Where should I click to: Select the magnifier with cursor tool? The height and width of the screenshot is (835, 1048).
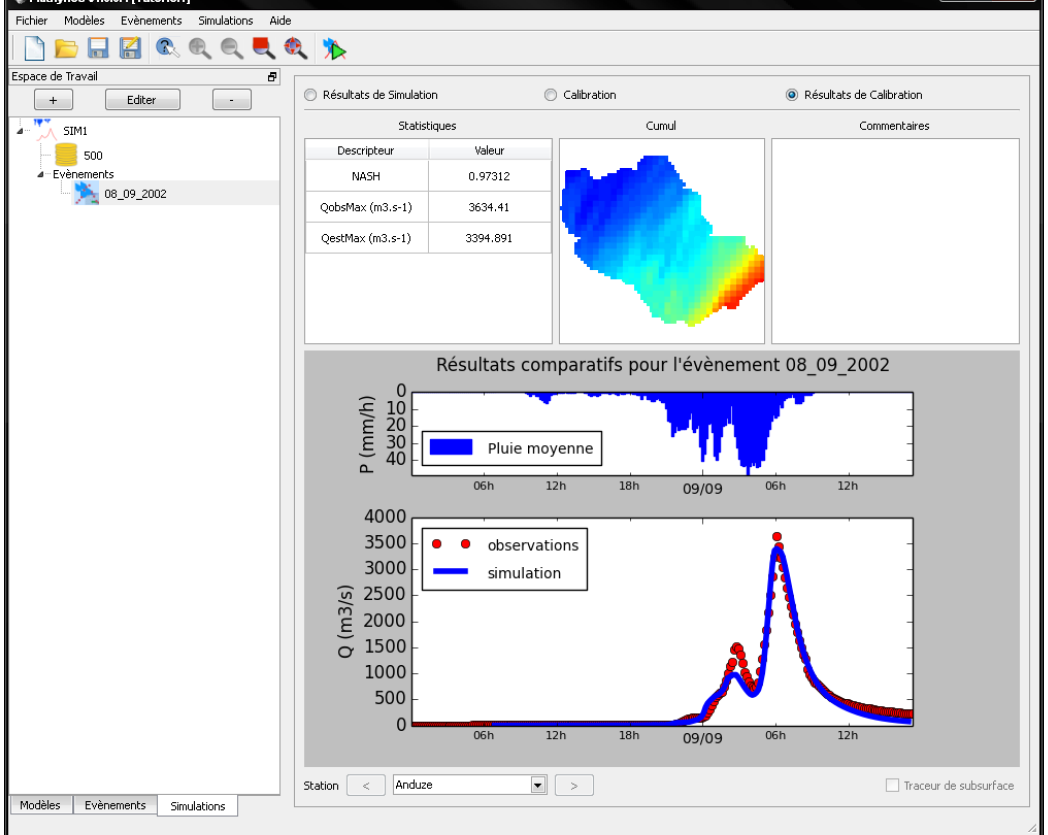(x=167, y=47)
